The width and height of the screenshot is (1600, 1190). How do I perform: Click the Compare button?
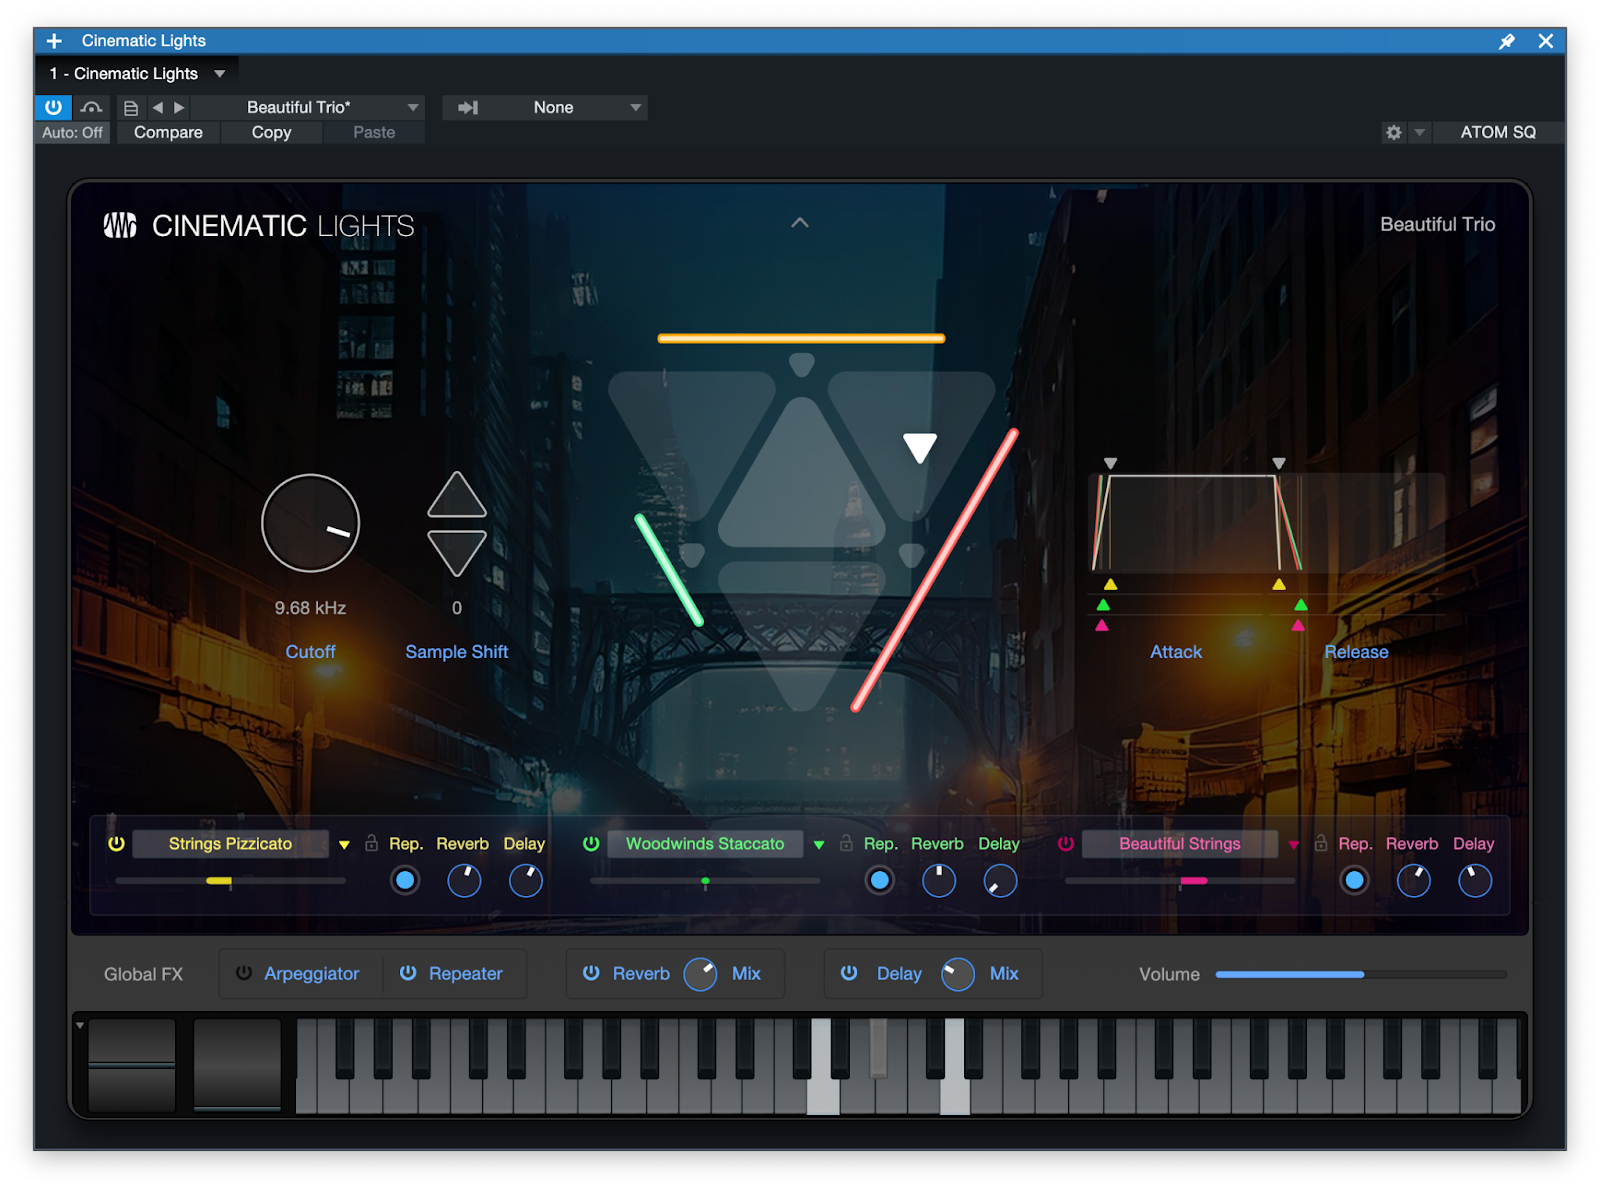coord(168,133)
